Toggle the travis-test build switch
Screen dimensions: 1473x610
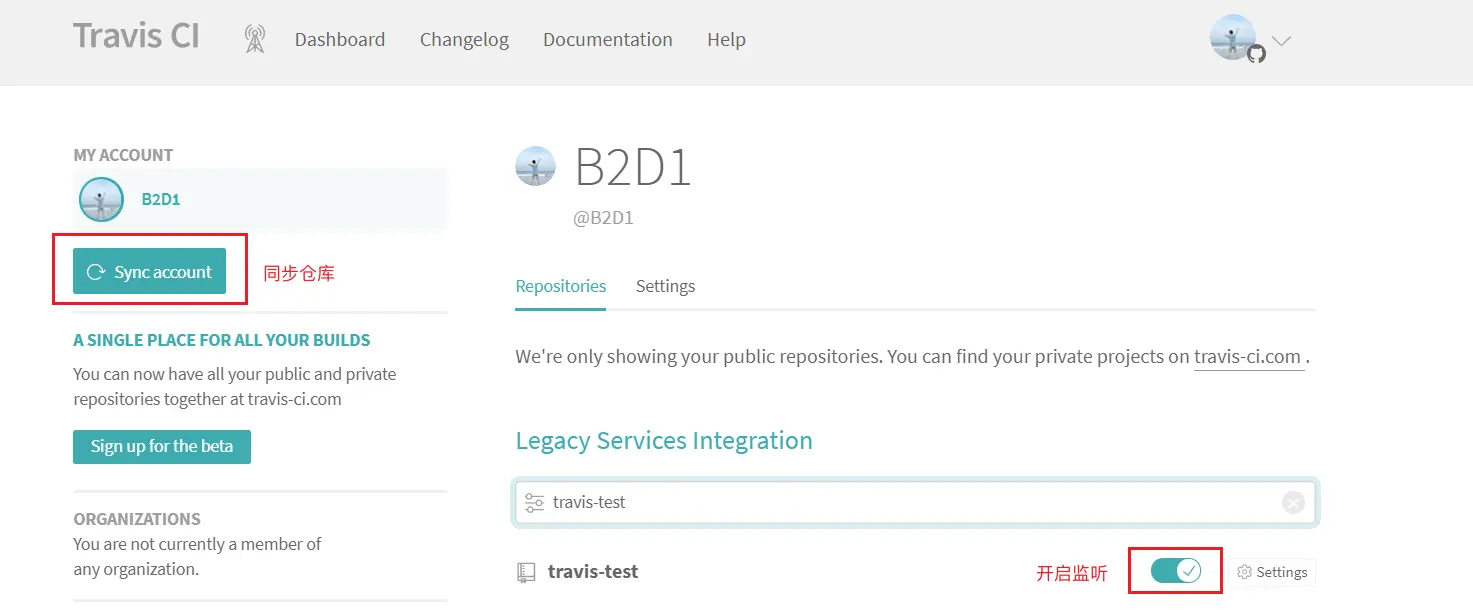click(x=1175, y=571)
